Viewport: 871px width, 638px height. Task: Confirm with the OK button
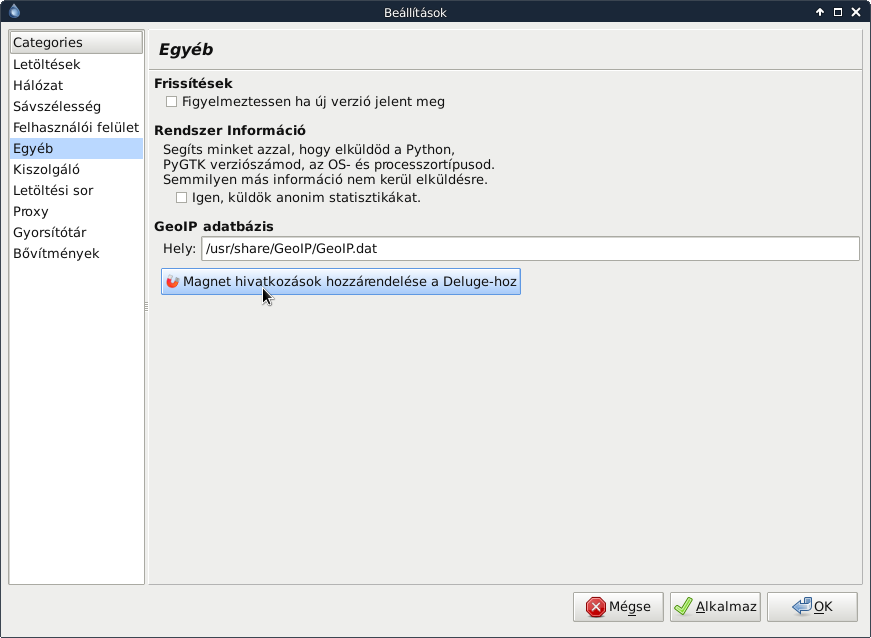pos(812,606)
